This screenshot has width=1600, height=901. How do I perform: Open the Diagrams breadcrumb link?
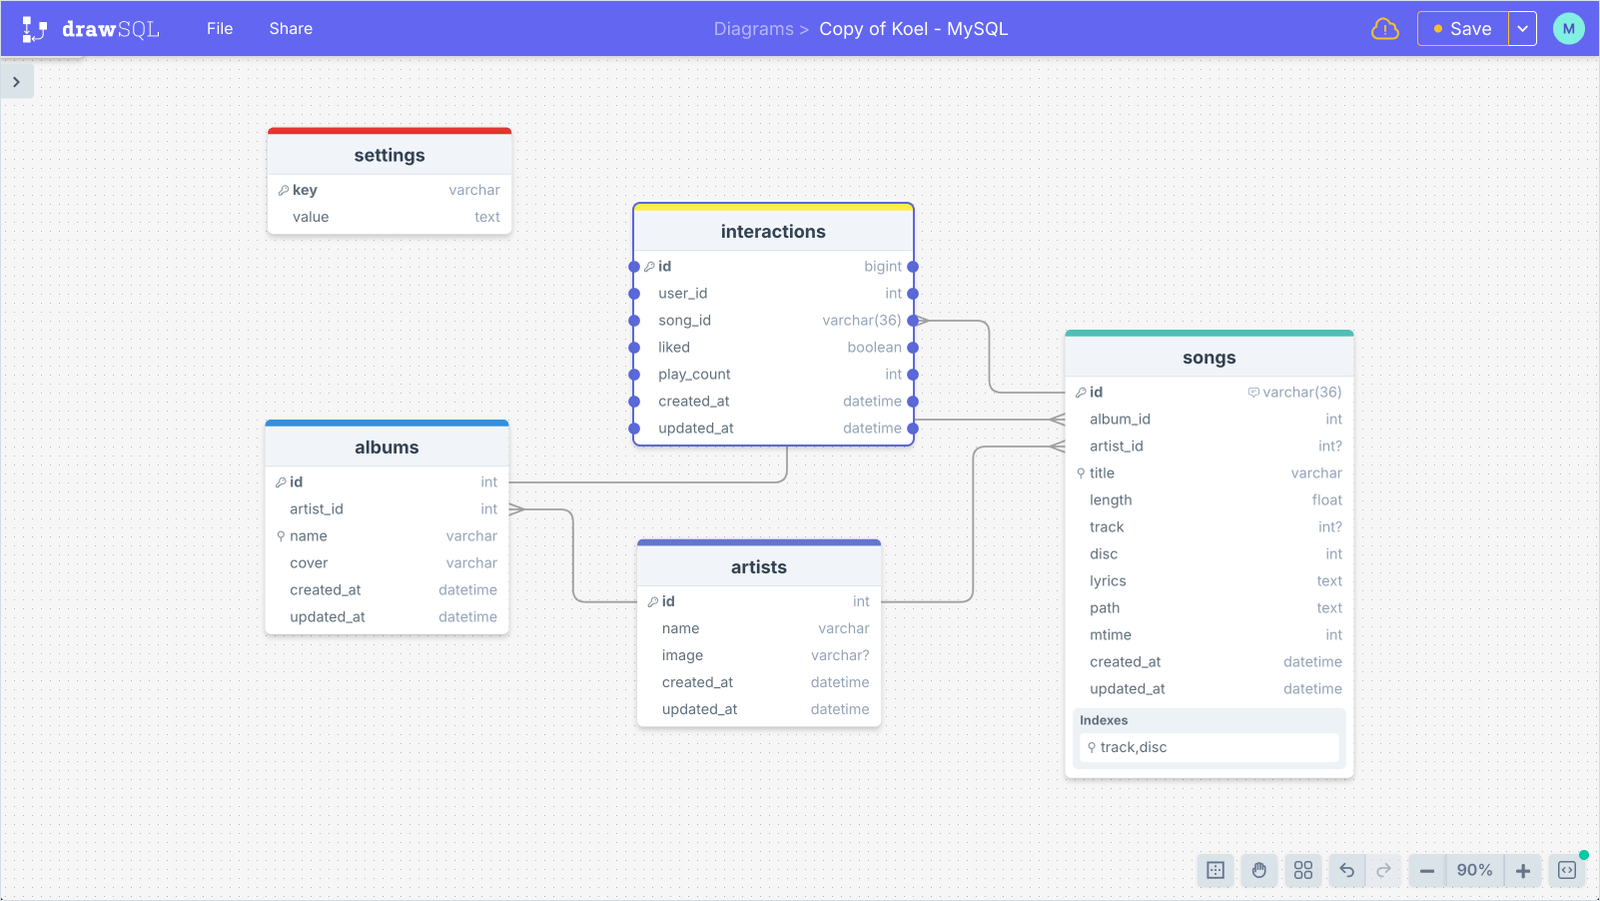pos(754,29)
